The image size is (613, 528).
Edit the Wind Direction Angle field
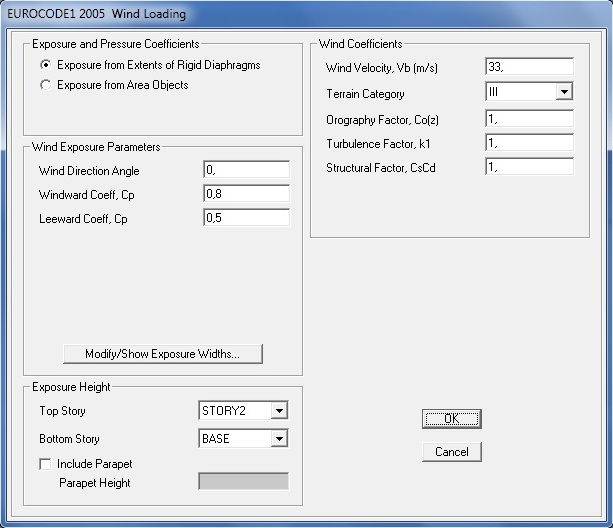247,170
